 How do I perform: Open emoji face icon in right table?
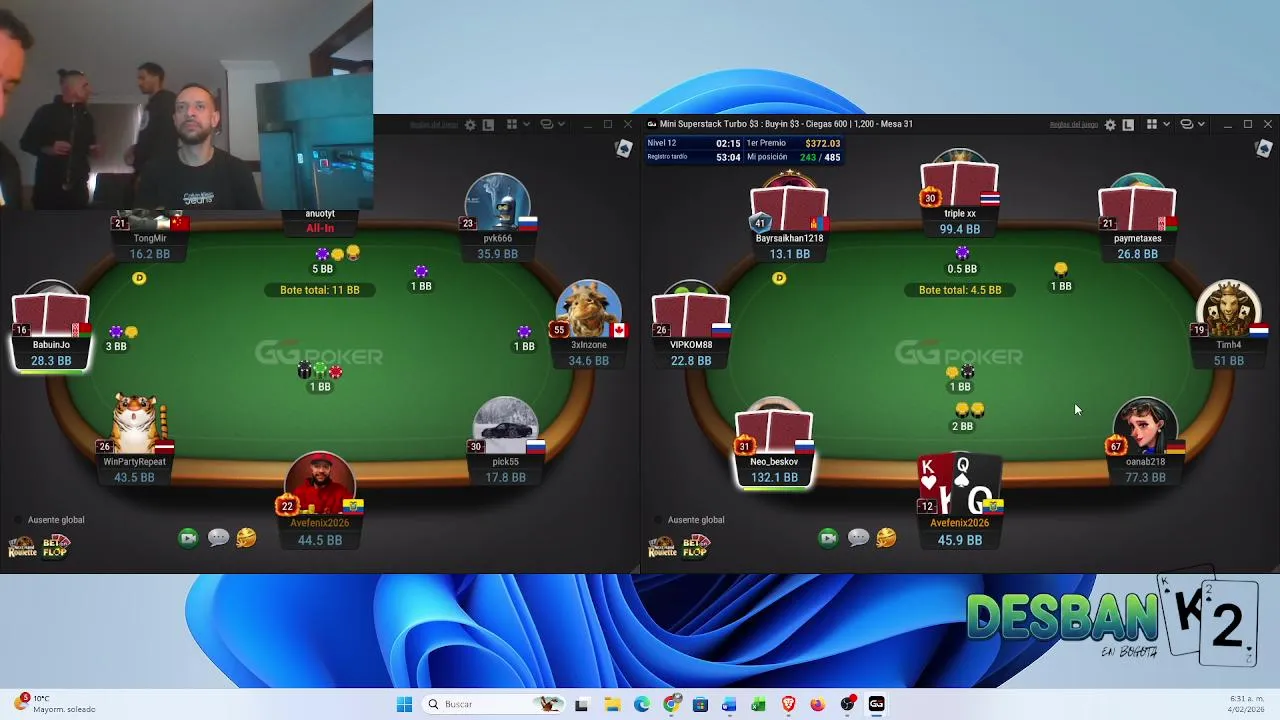pyautogui.click(x=886, y=538)
